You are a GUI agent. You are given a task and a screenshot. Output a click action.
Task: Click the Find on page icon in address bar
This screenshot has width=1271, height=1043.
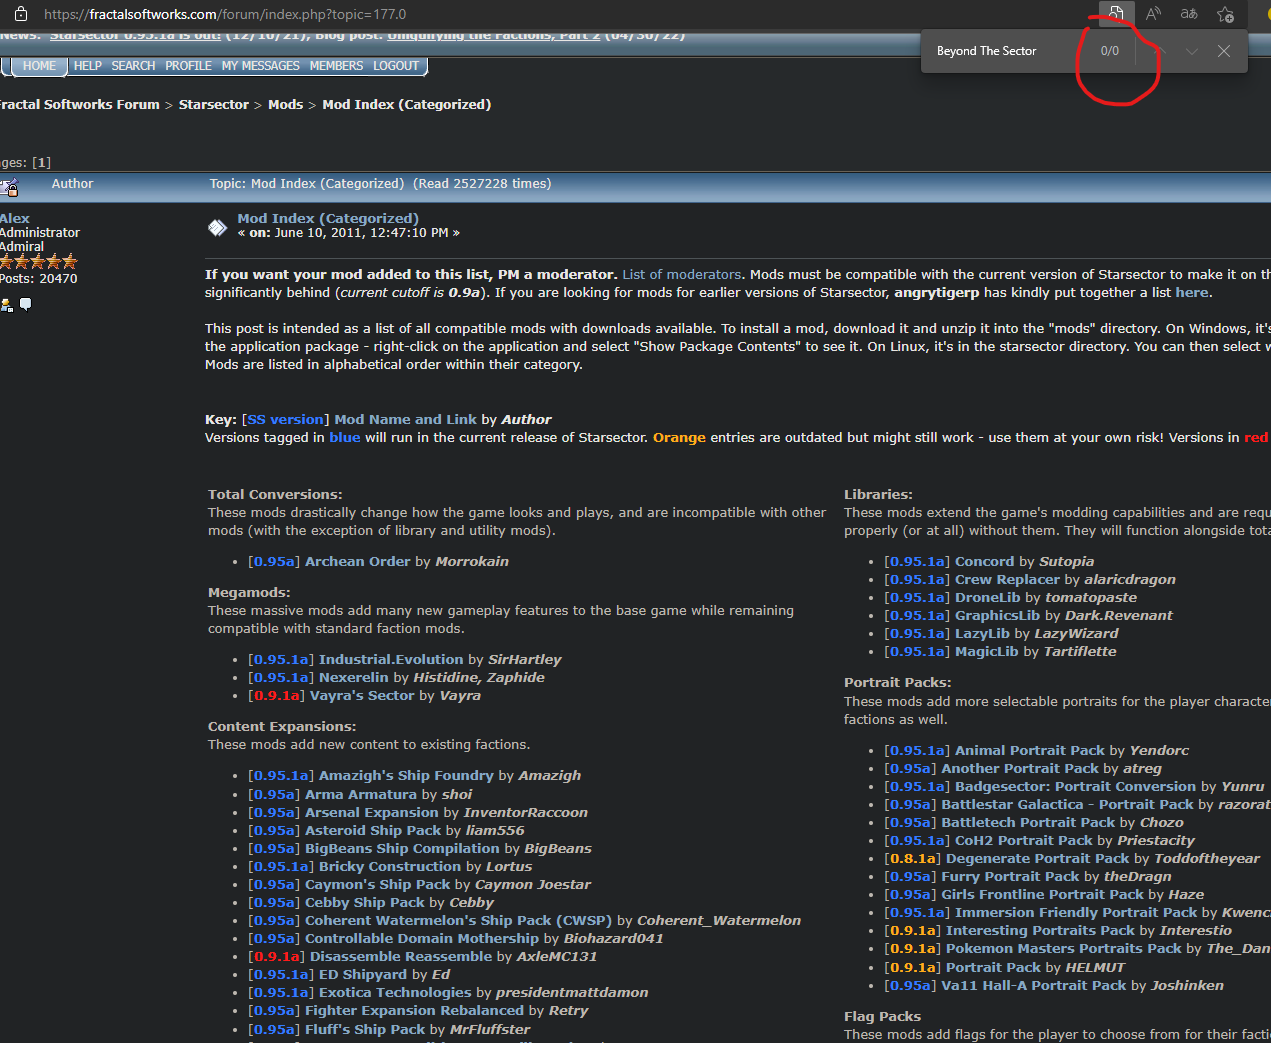click(1115, 14)
